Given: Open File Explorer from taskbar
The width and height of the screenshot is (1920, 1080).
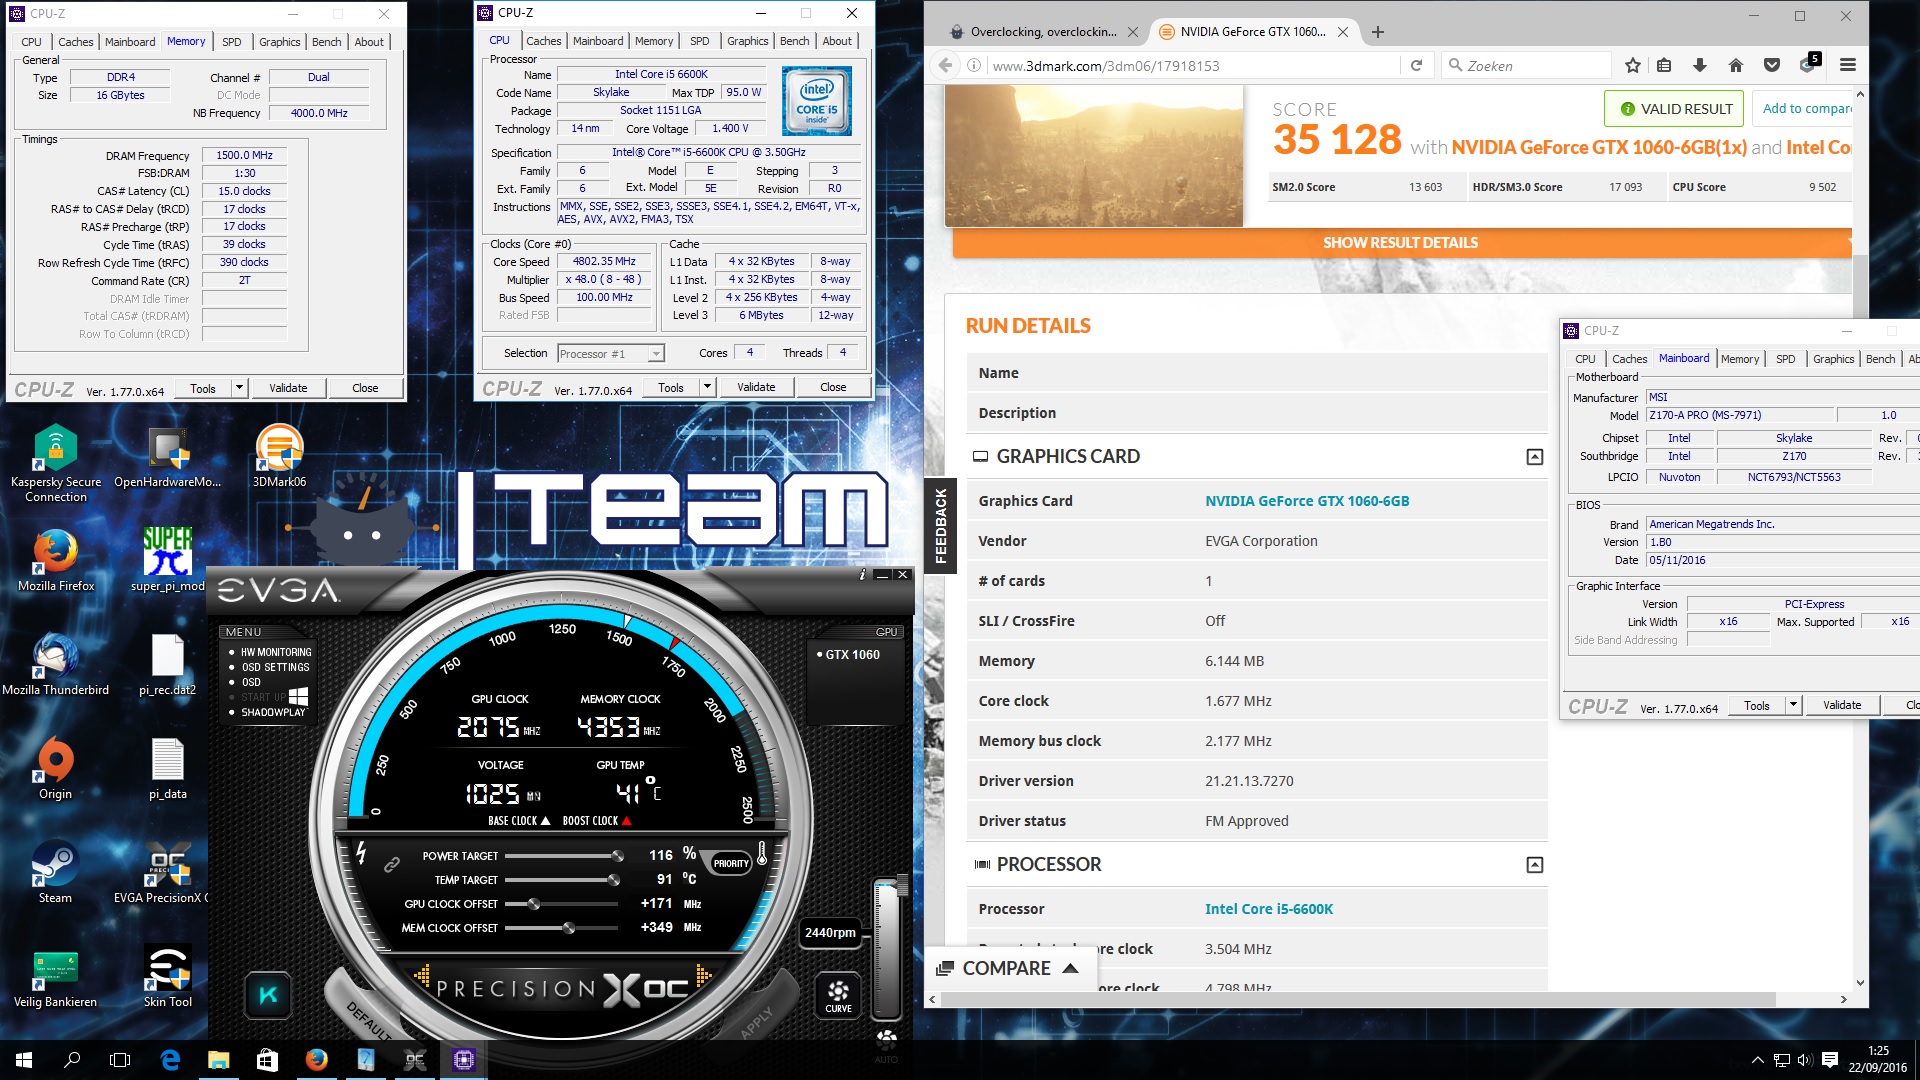Looking at the screenshot, I should [x=218, y=1060].
